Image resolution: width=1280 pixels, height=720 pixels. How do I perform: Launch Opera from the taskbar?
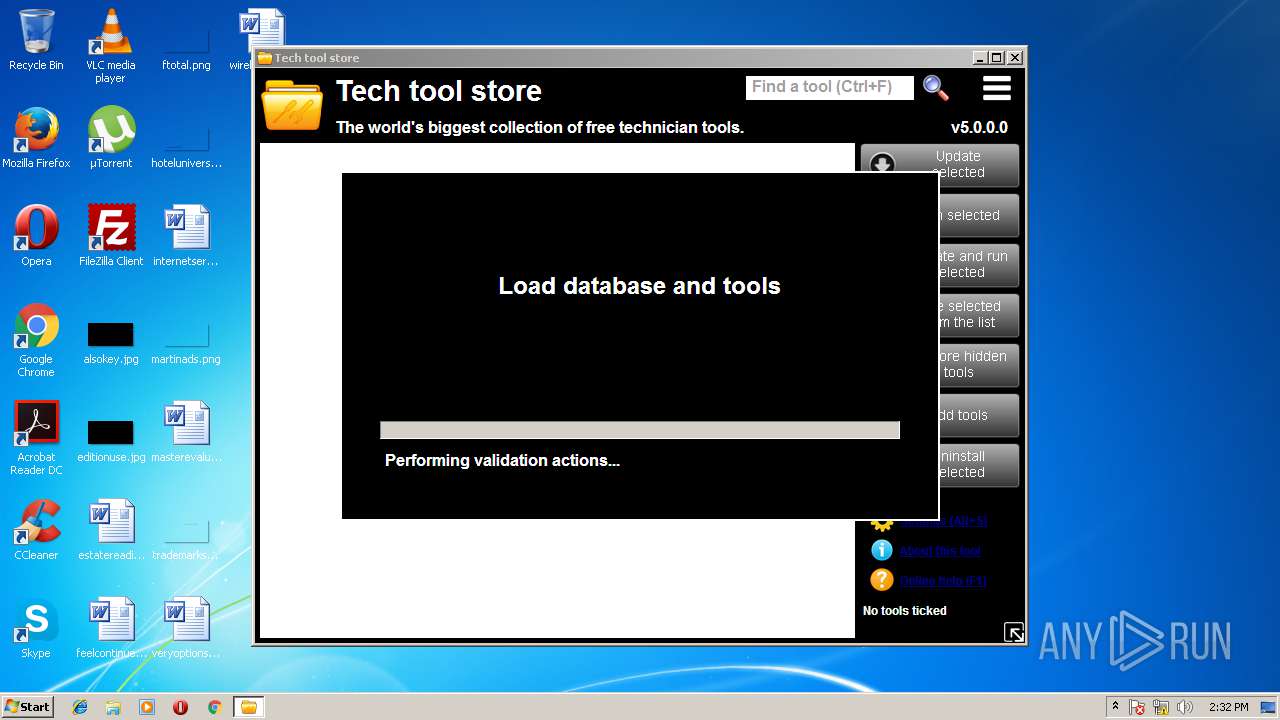180,707
